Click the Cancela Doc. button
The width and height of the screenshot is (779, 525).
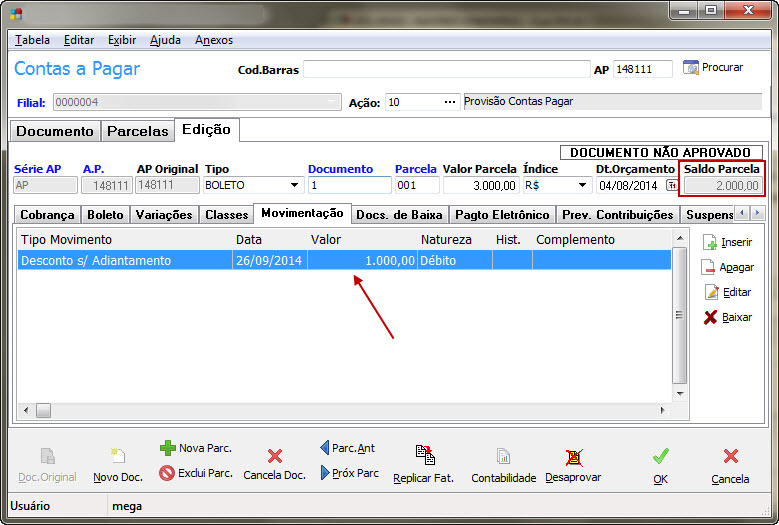click(274, 464)
